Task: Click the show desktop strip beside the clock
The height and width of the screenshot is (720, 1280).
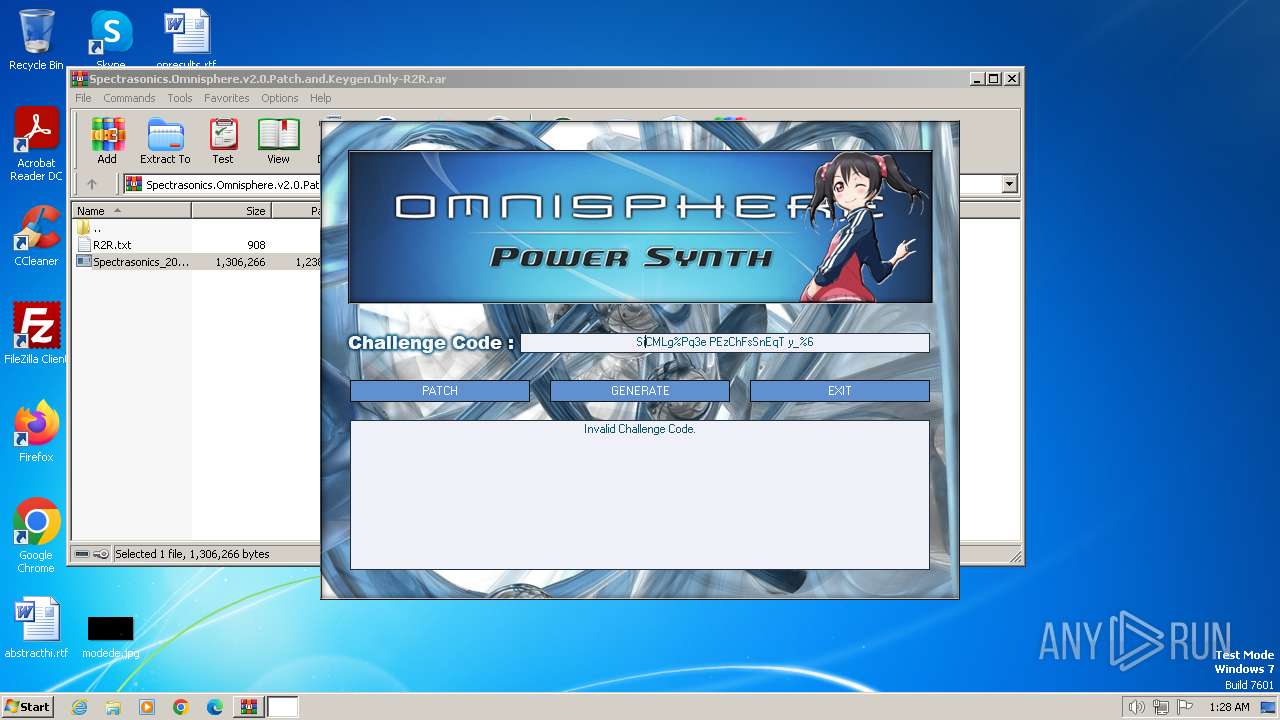Action: point(1270,707)
